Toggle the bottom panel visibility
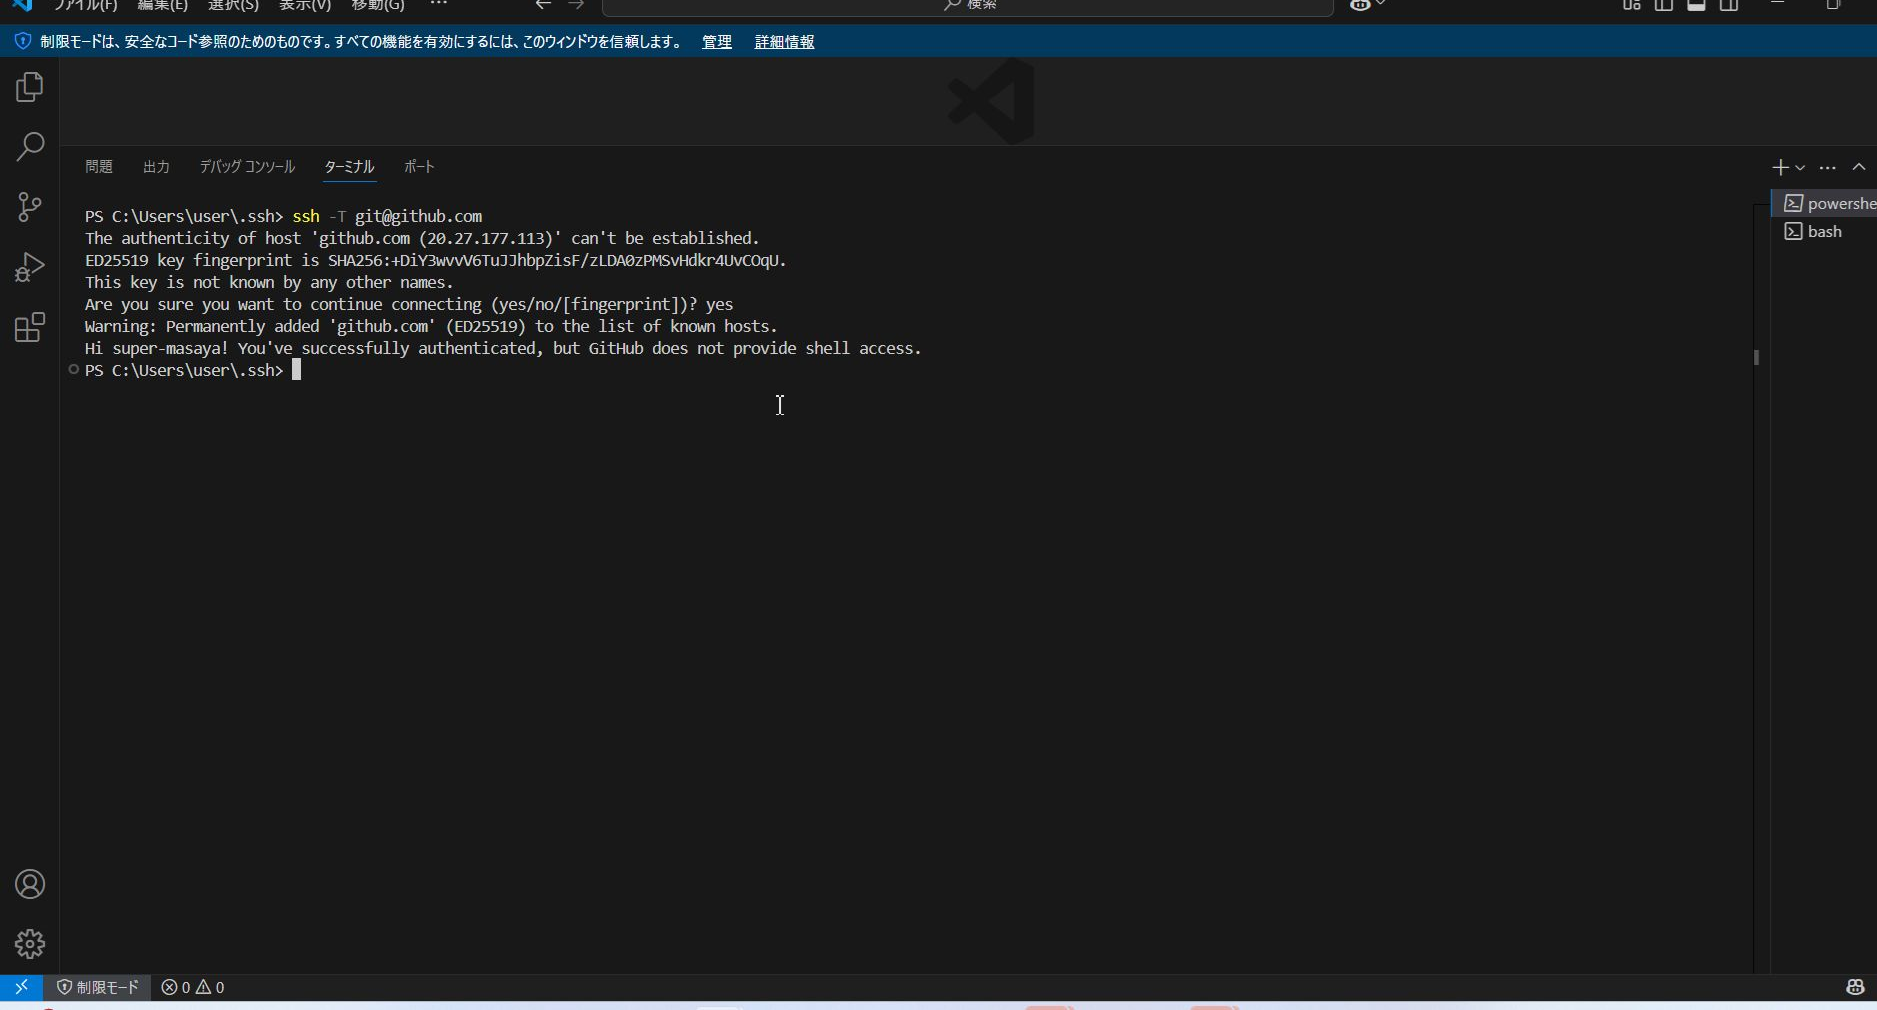Viewport: 1877px width, 1010px height. pos(1696,5)
